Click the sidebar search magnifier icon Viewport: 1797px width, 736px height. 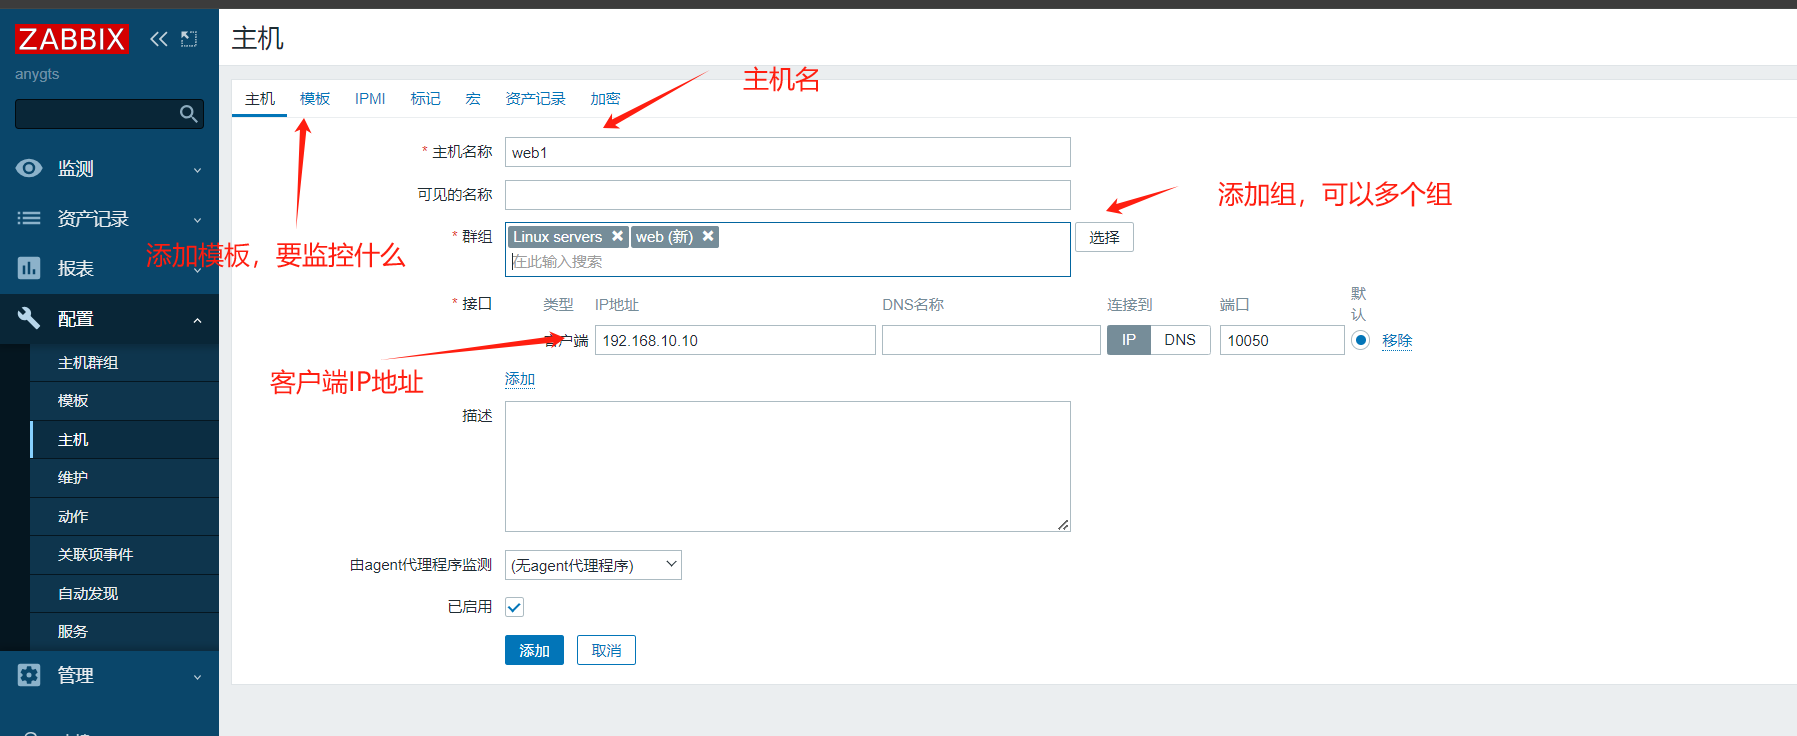188,114
